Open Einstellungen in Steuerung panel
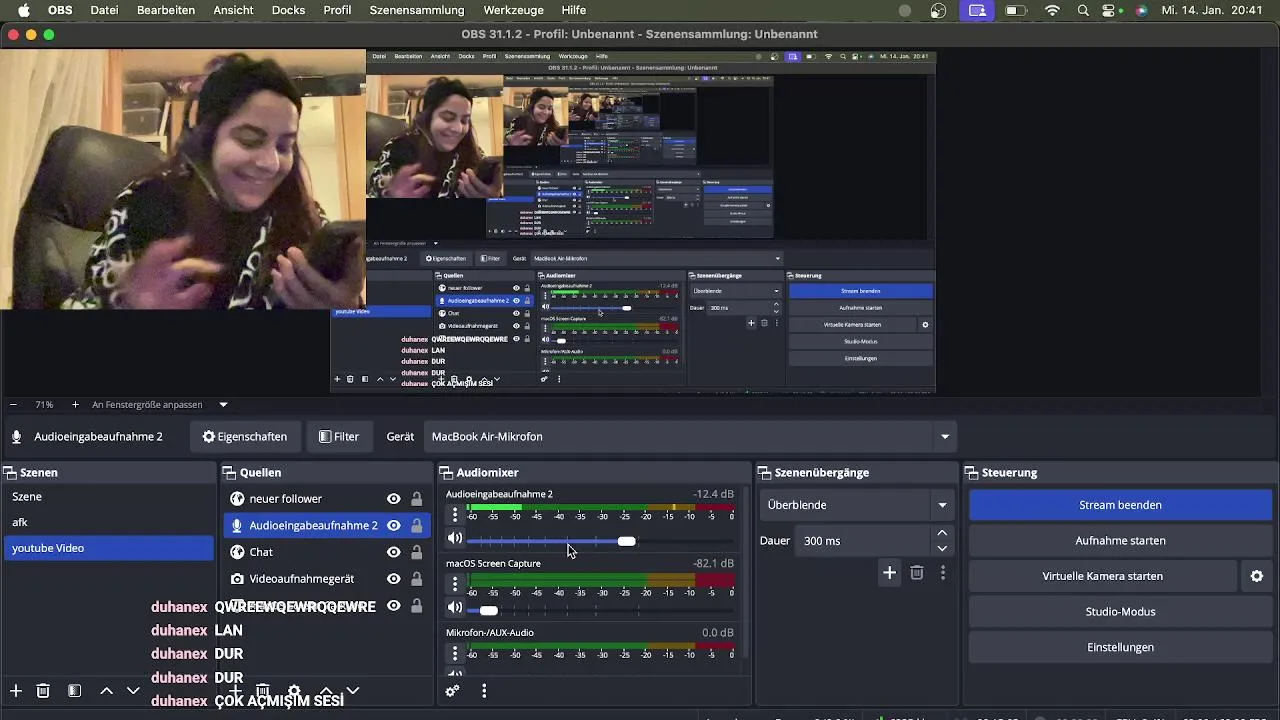The height and width of the screenshot is (720, 1280). coord(1120,647)
